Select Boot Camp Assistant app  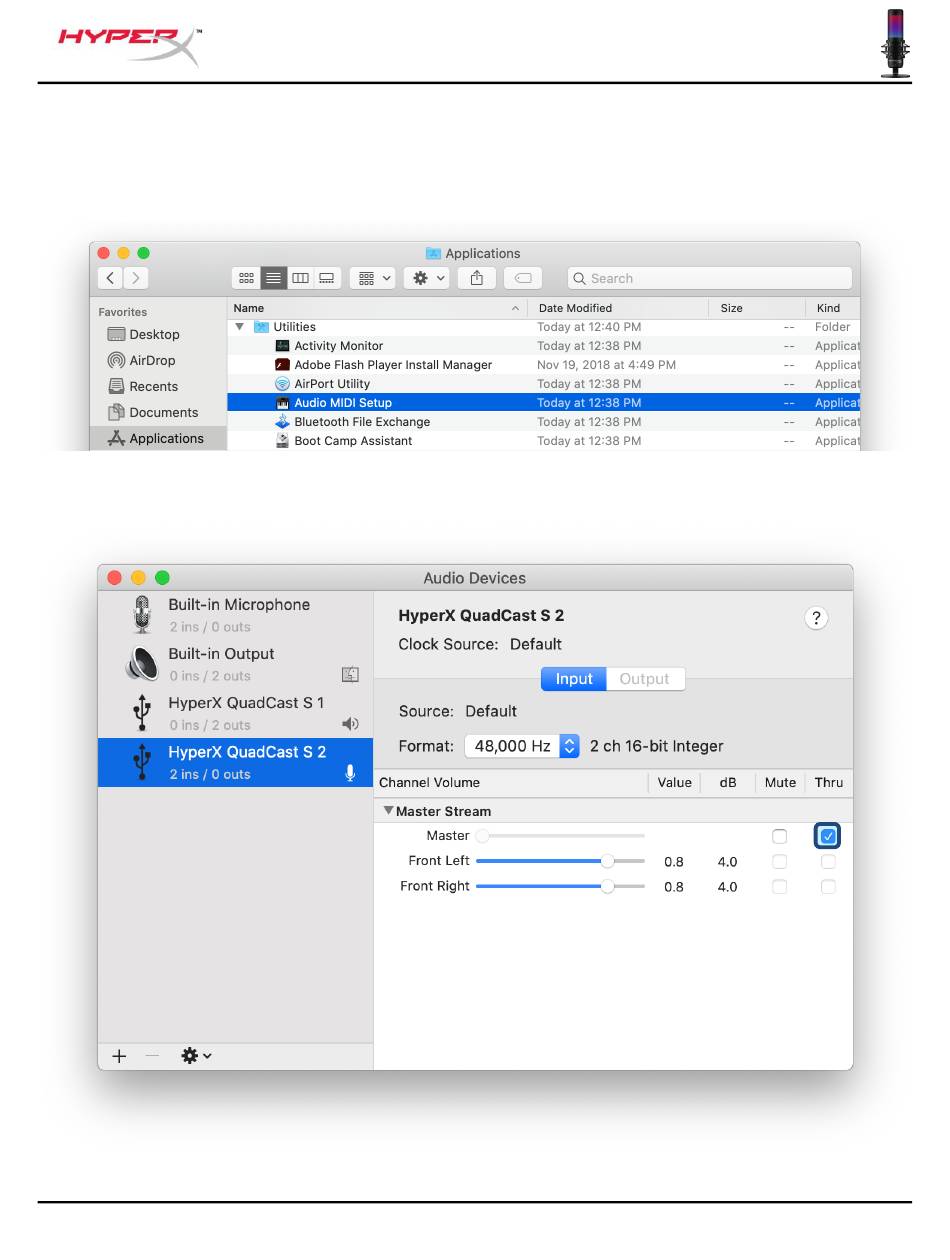click(x=343, y=441)
